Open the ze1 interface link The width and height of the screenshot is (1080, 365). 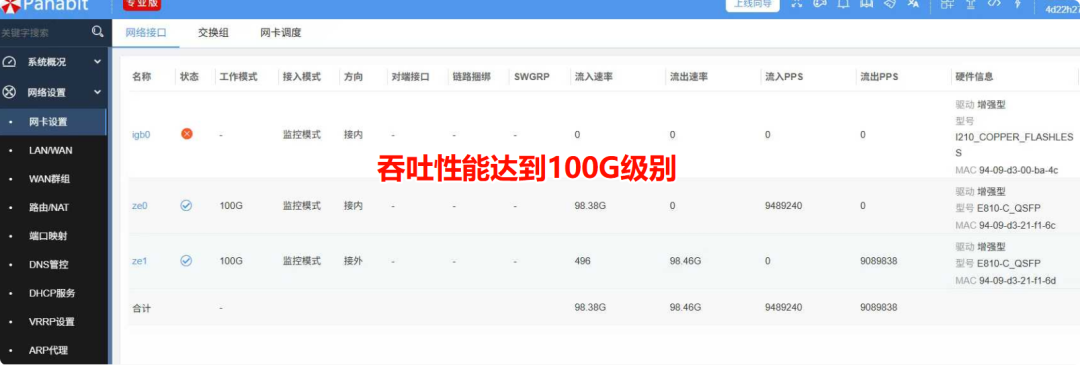(140, 261)
